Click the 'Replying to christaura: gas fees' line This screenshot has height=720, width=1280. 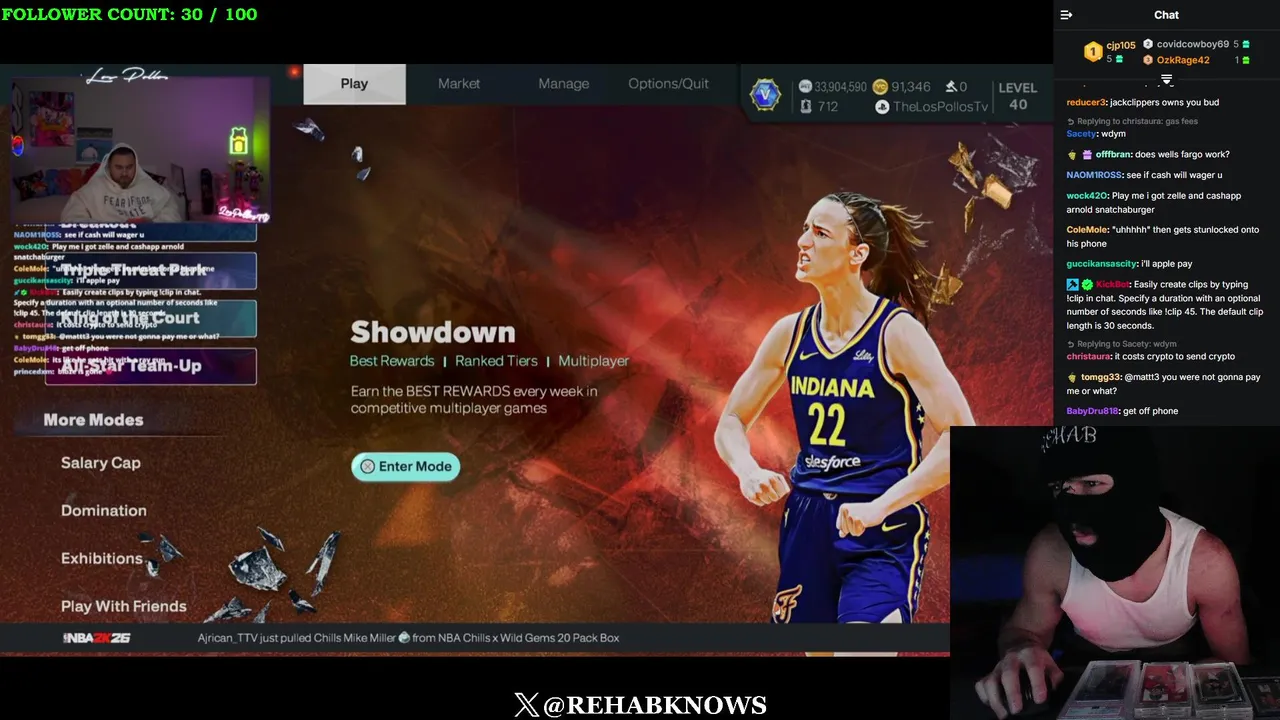click(x=1132, y=121)
